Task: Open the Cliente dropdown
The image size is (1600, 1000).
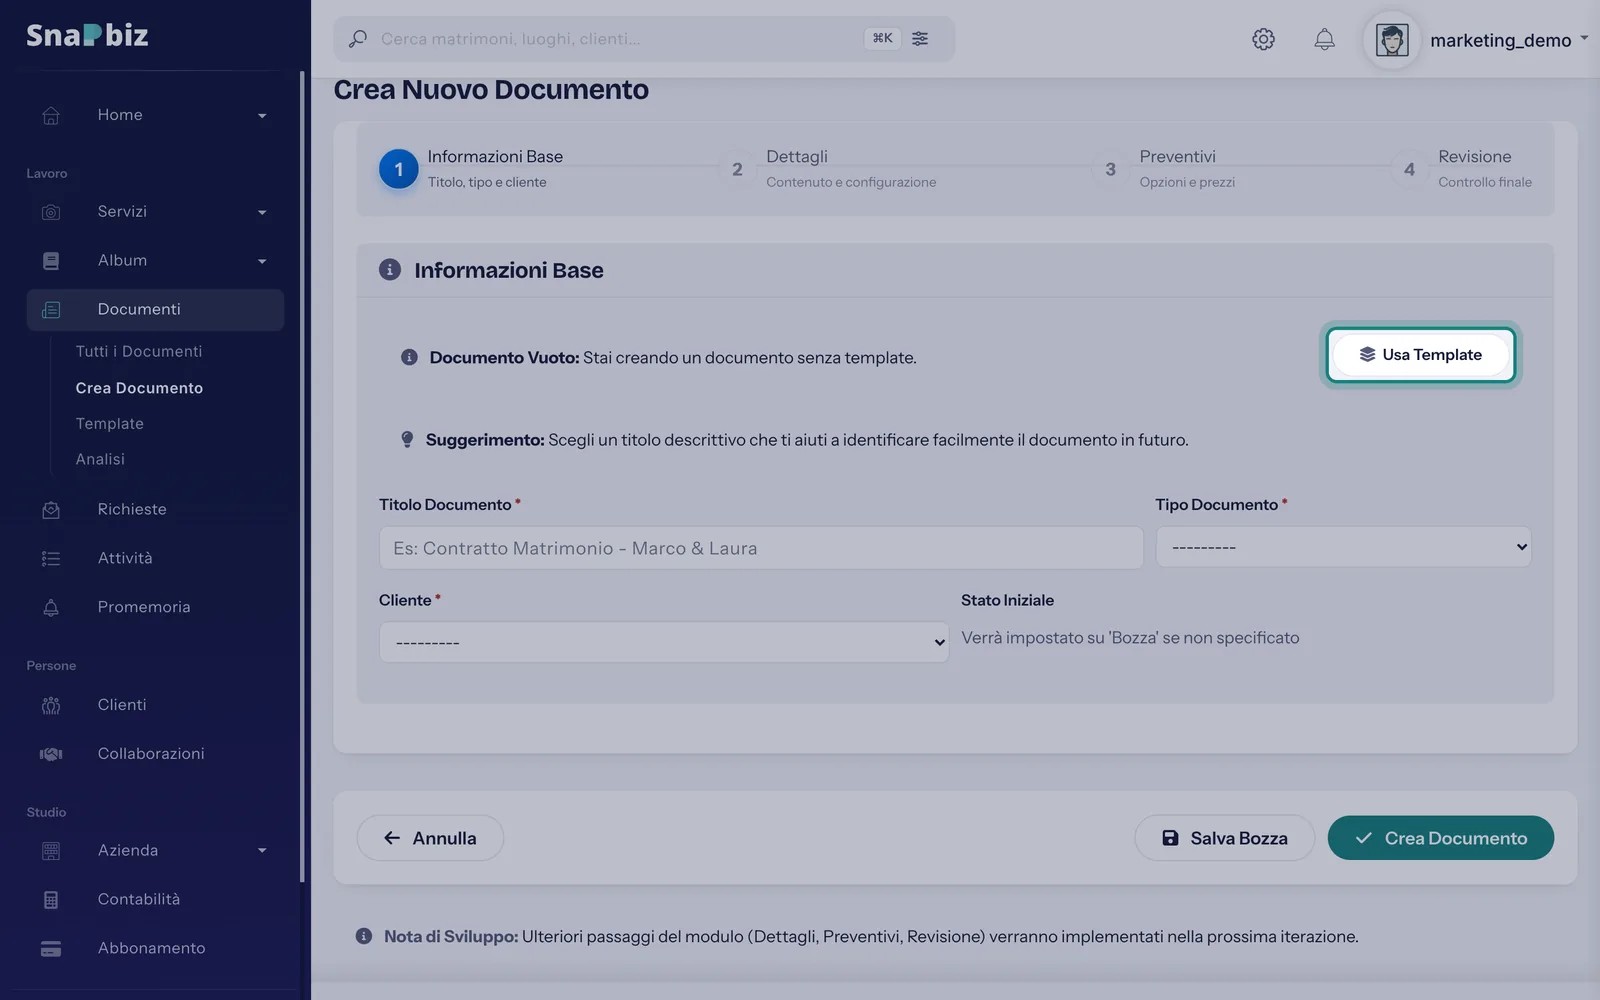Action: (664, 642)
